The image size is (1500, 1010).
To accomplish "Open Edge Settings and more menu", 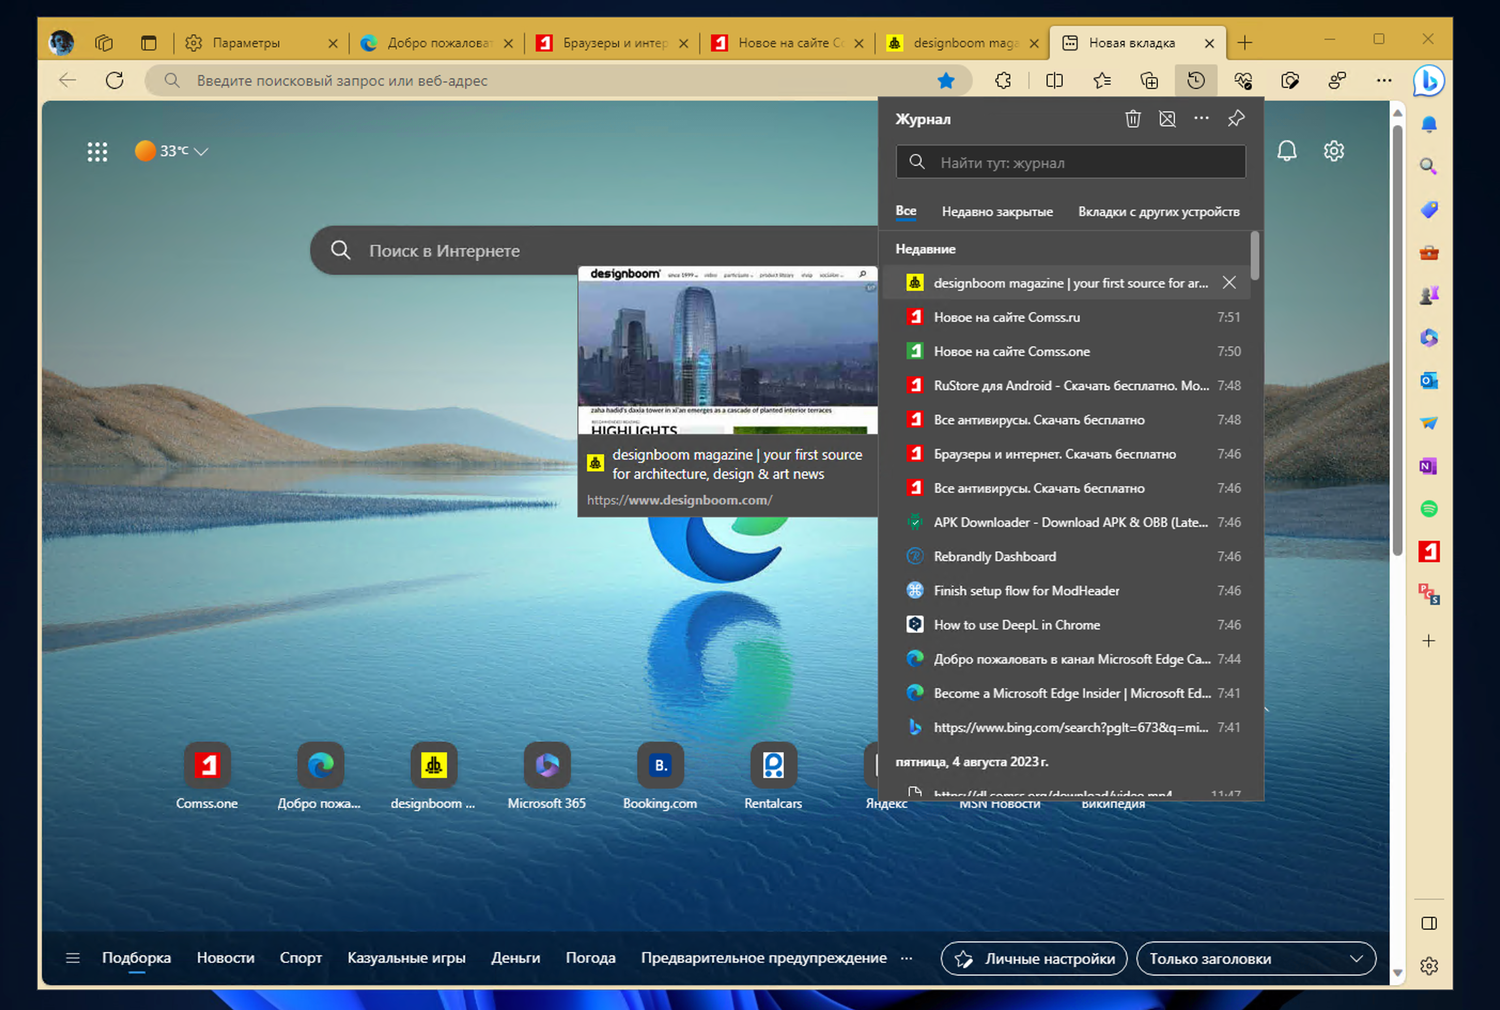I will [x=1384, y=81].
